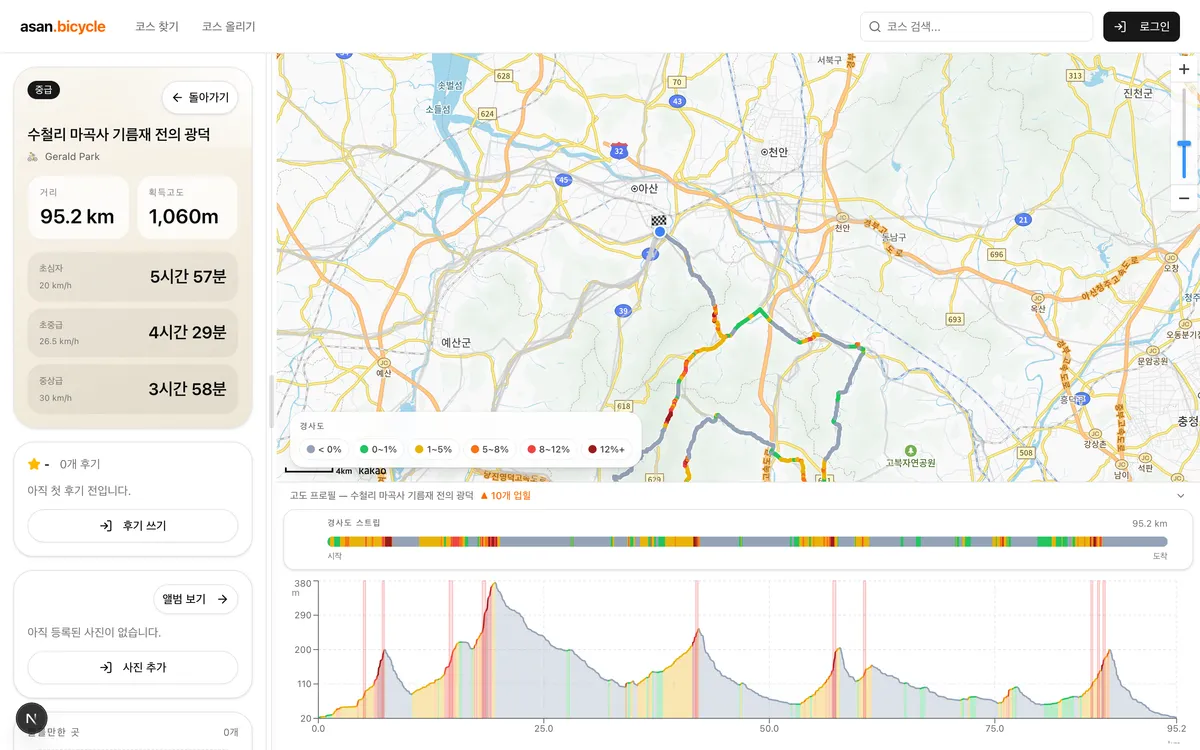Click the 사진 추가 button
Image resolution: width=1200 pixels, height=750 pixels.
pos(132,667)
